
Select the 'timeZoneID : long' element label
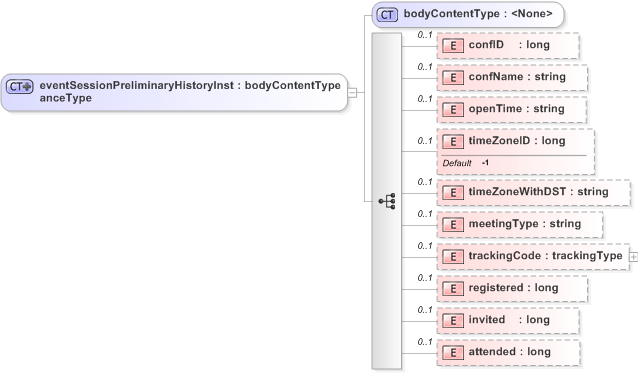pos(517,141)
